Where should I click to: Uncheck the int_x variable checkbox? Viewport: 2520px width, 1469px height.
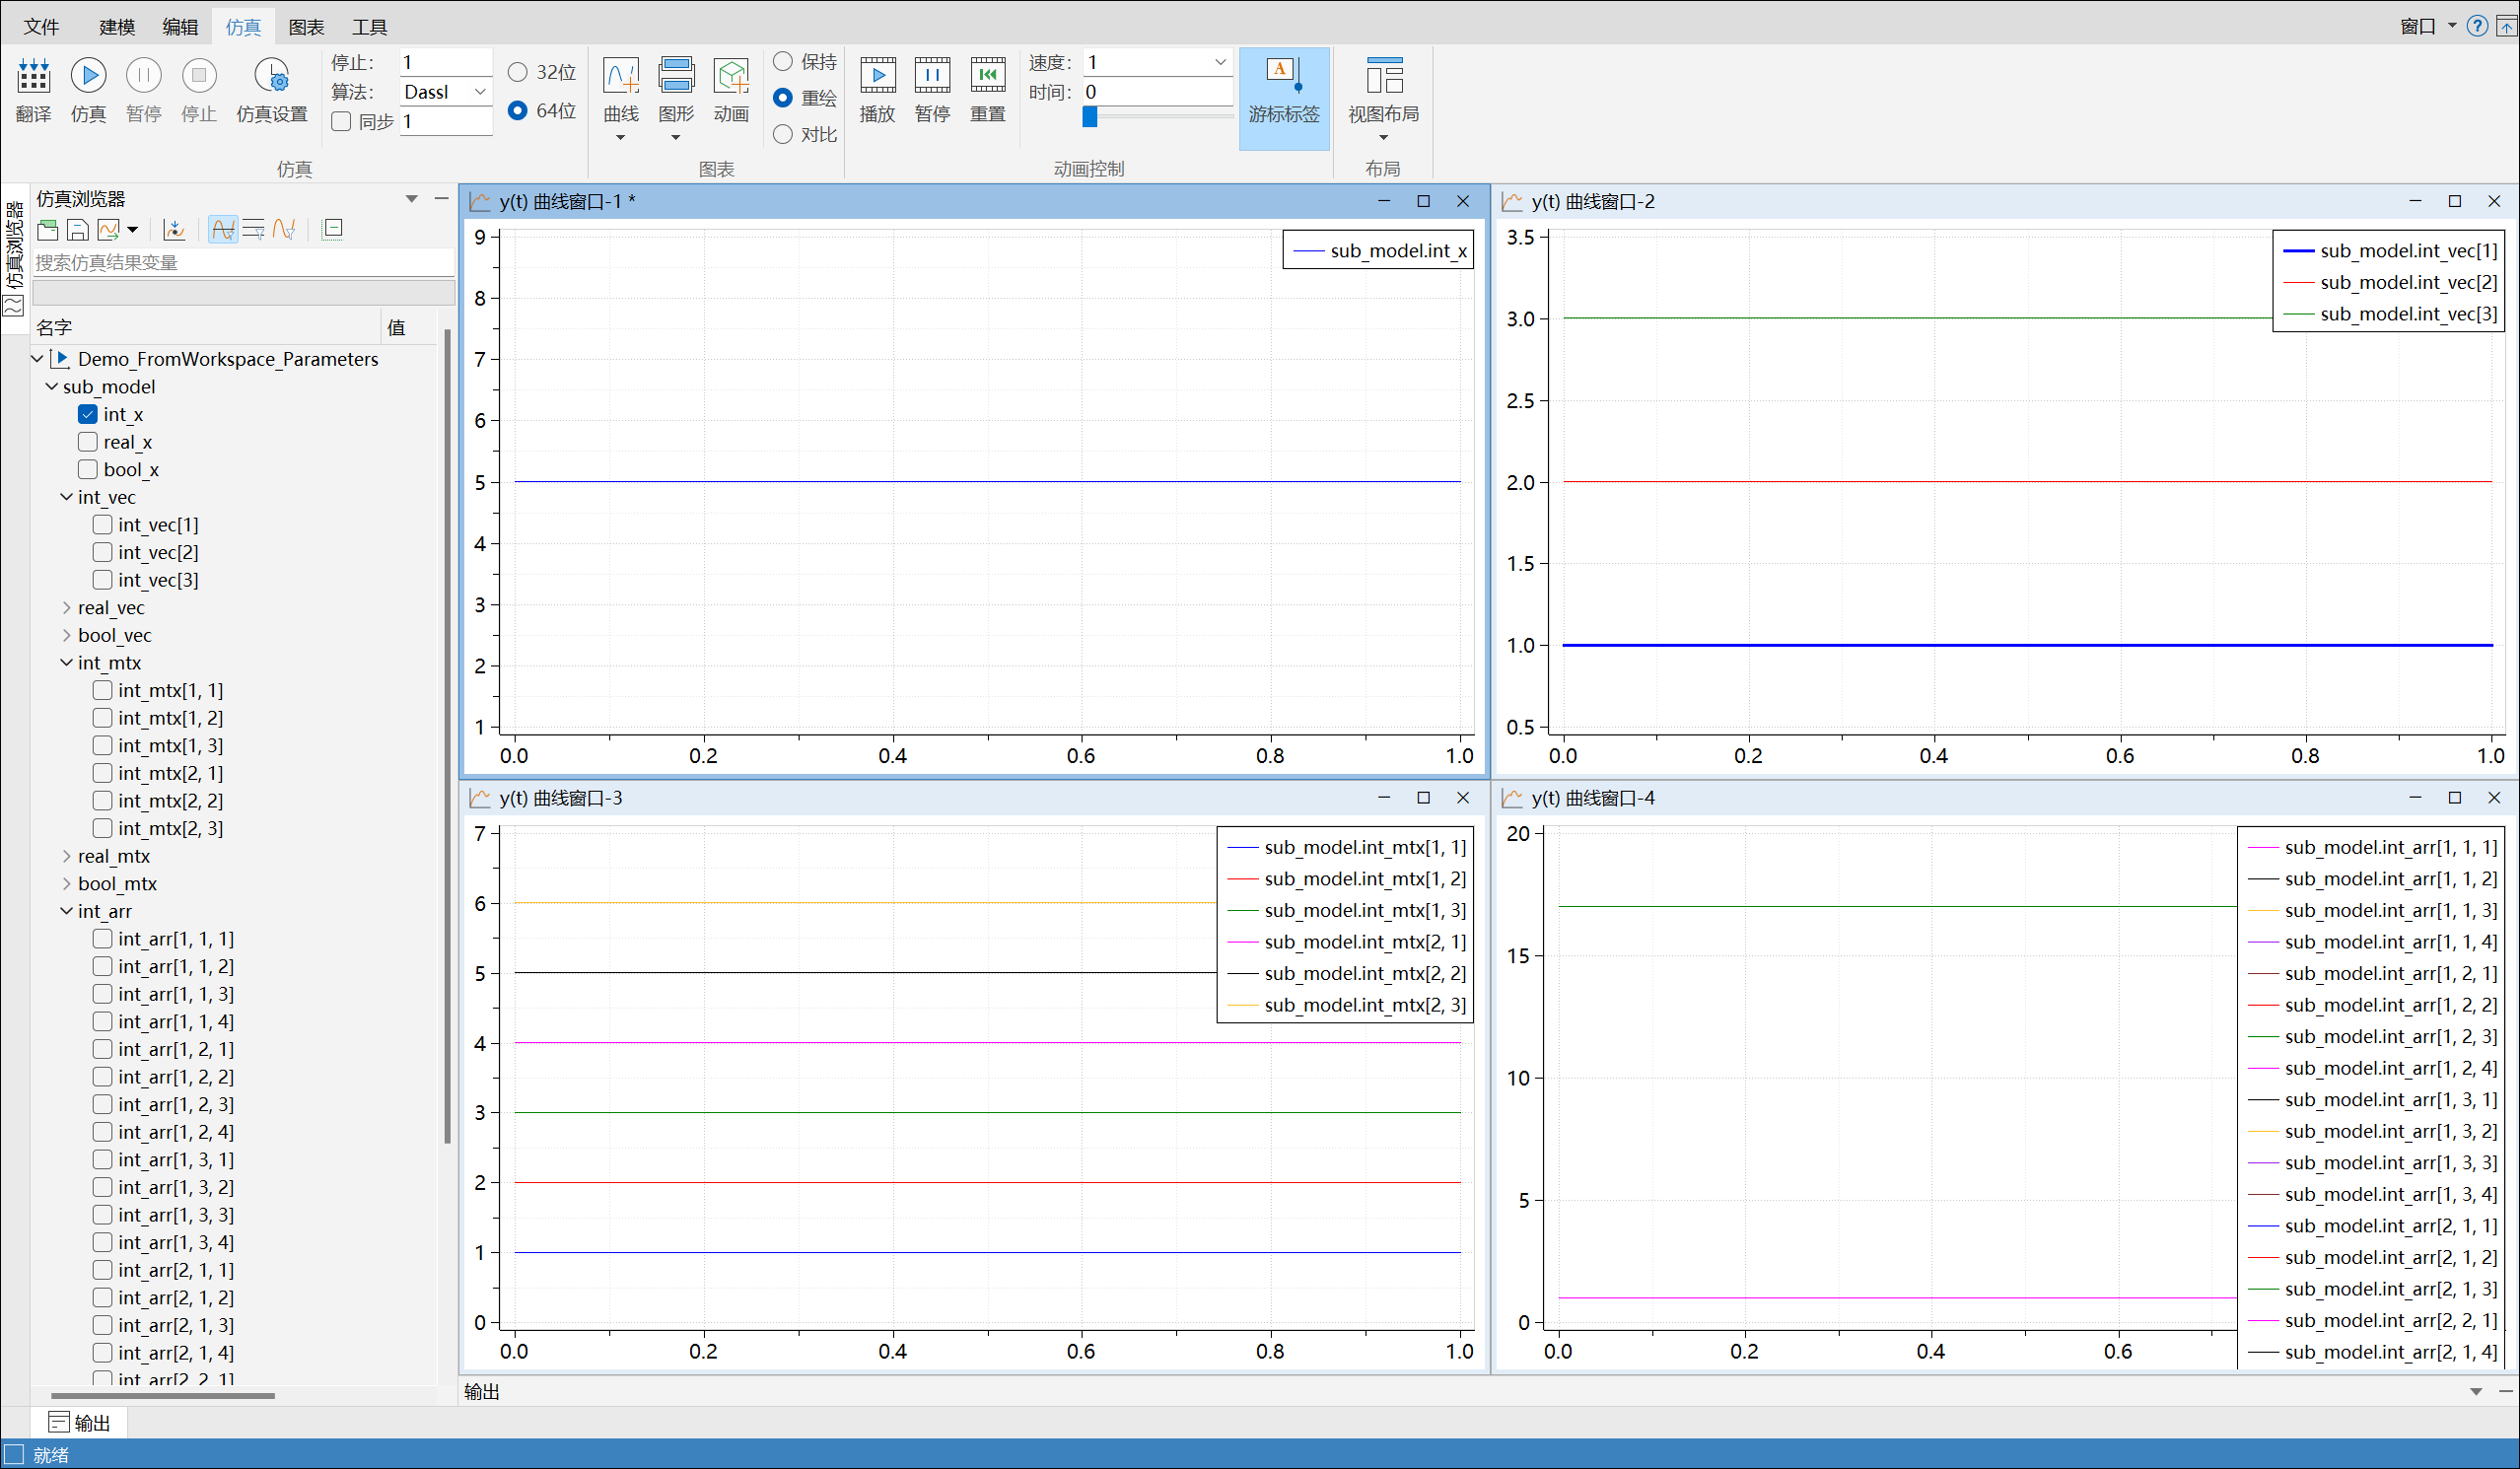click(88, 414)
